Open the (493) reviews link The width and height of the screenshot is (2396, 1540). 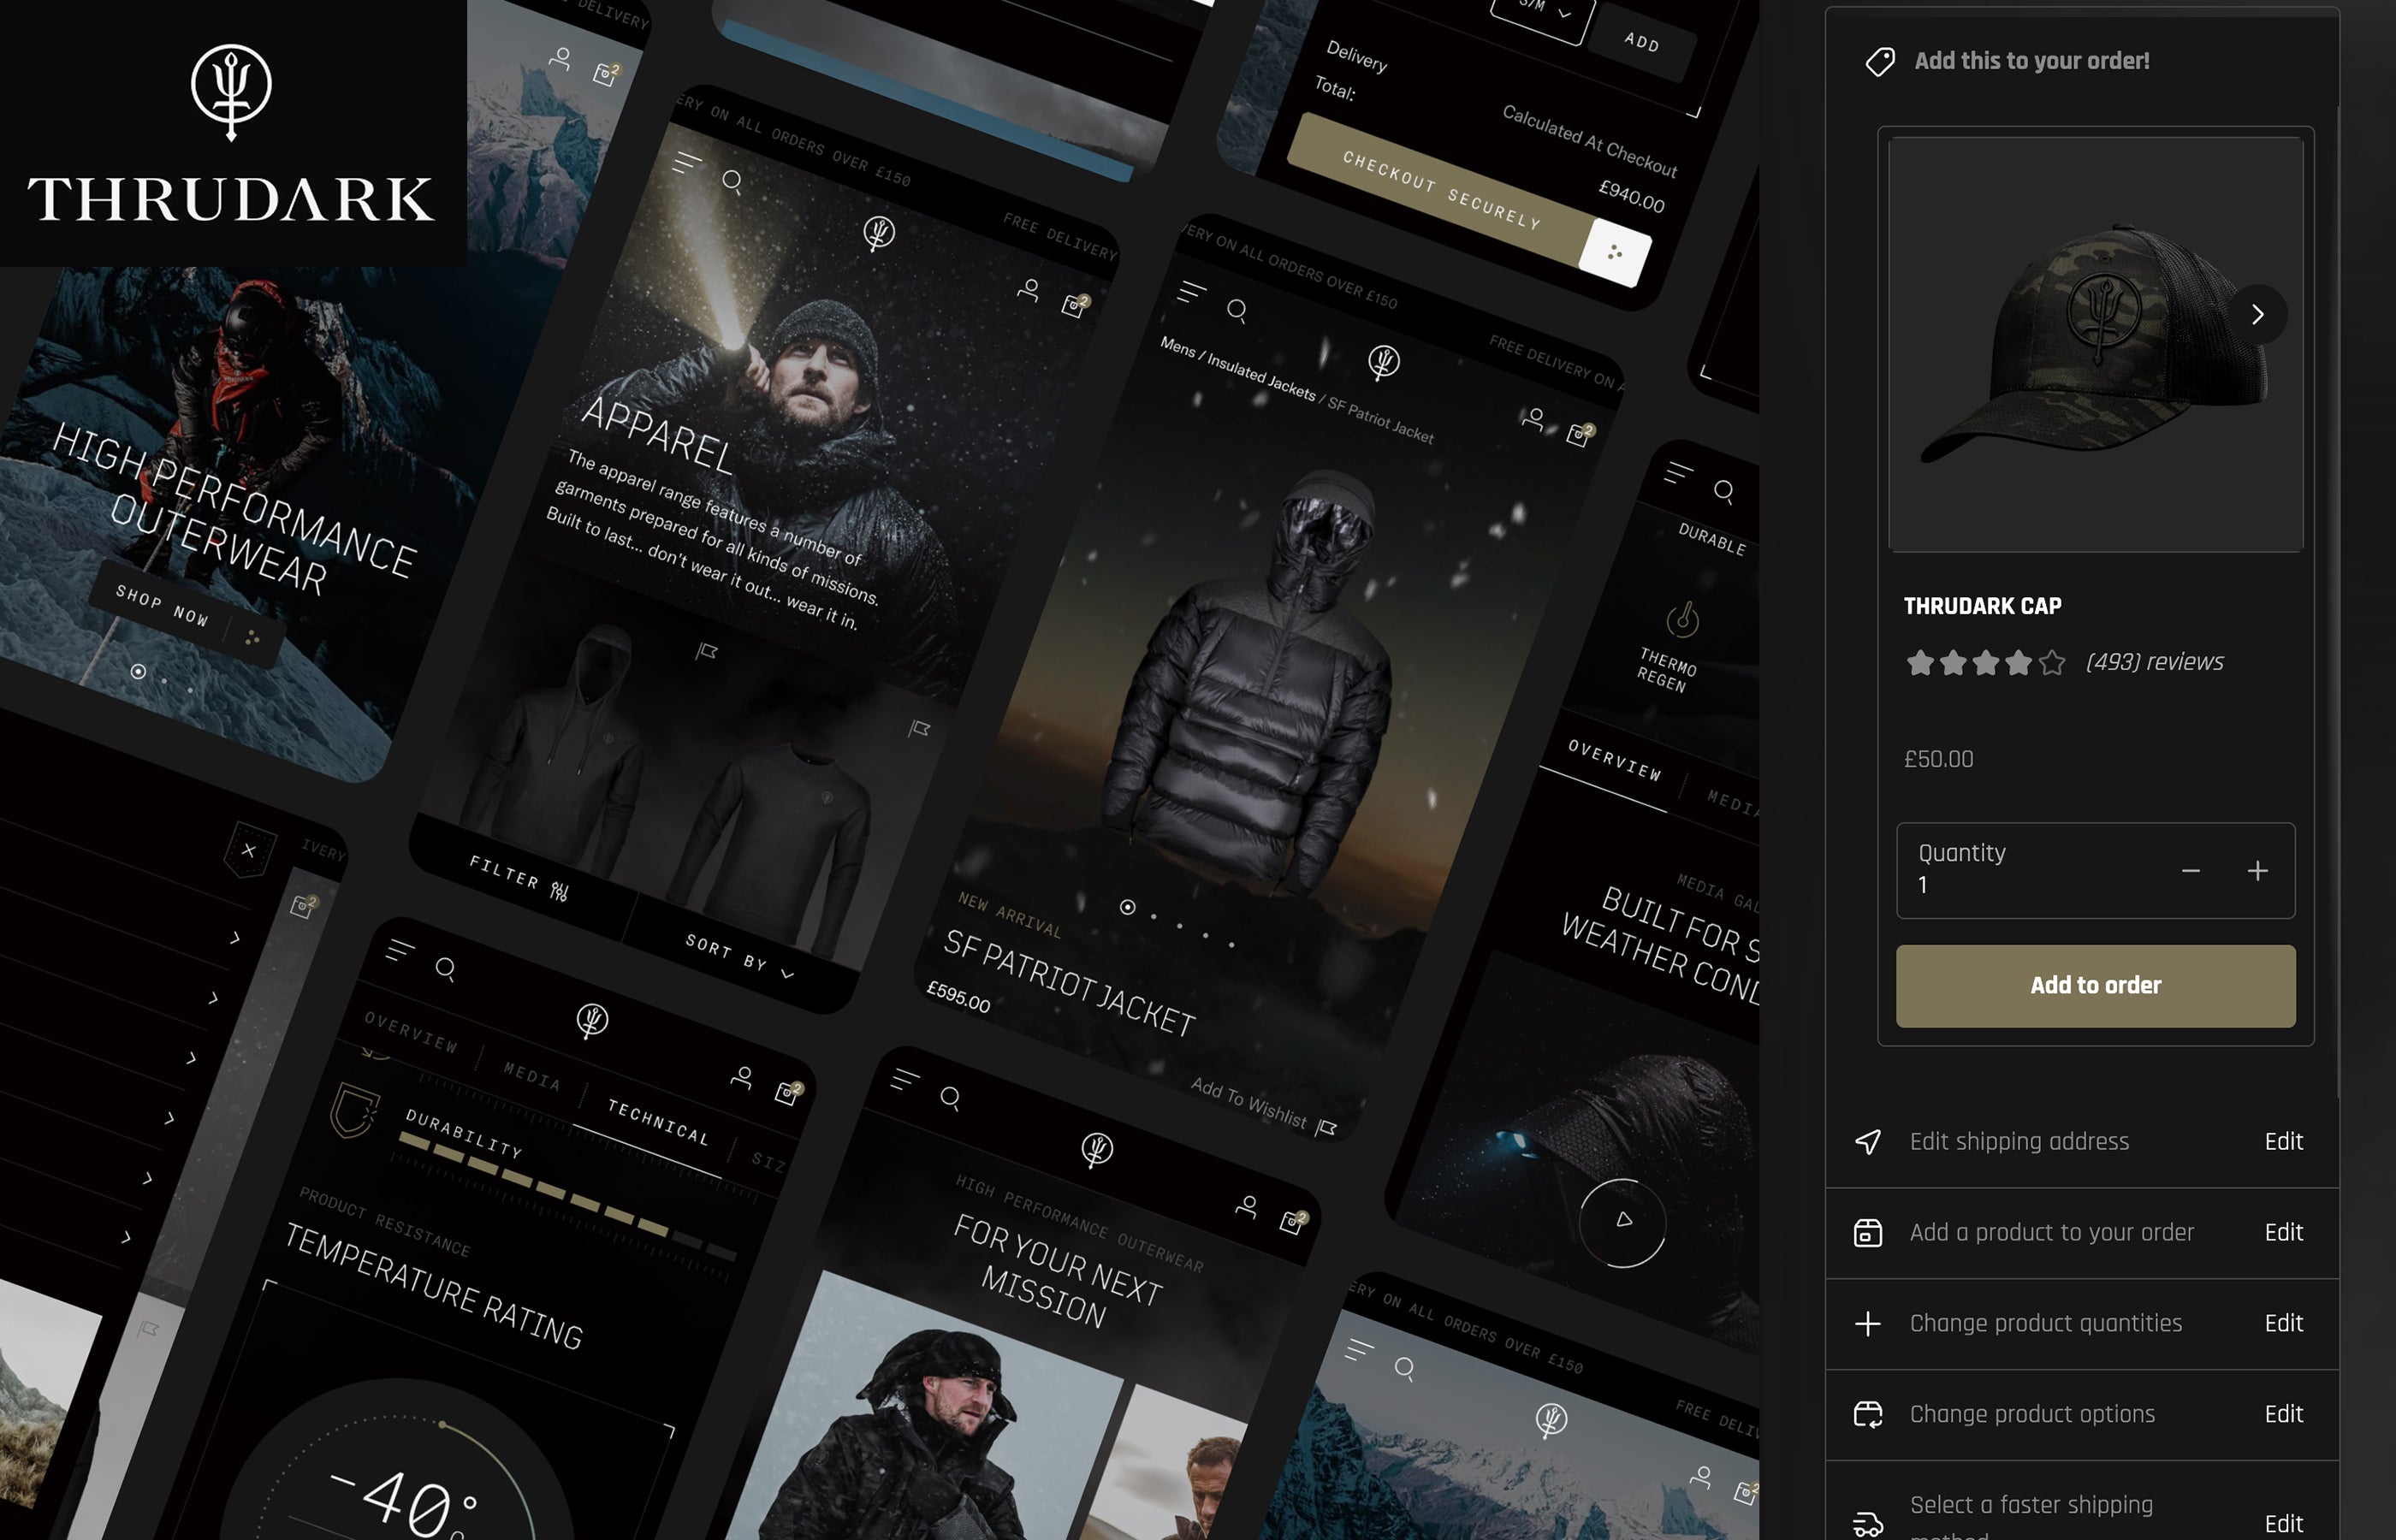2154,662
